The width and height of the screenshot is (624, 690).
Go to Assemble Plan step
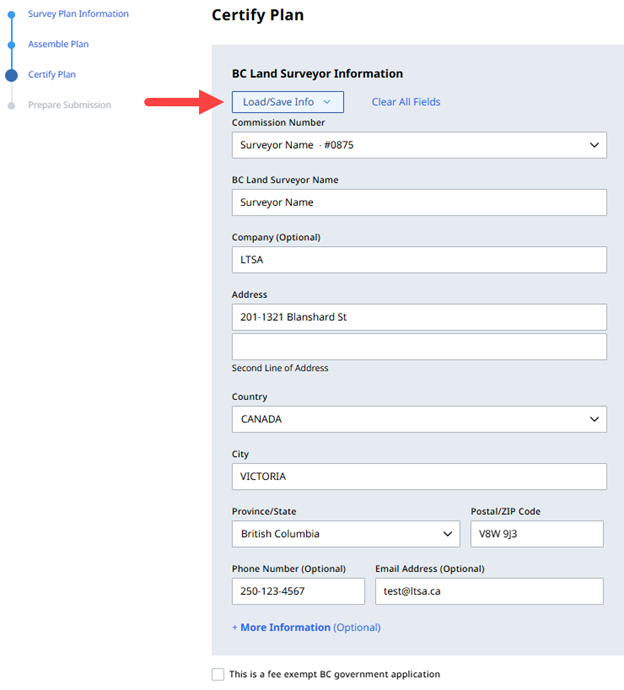pyautogui.click(x=58, y=44)
